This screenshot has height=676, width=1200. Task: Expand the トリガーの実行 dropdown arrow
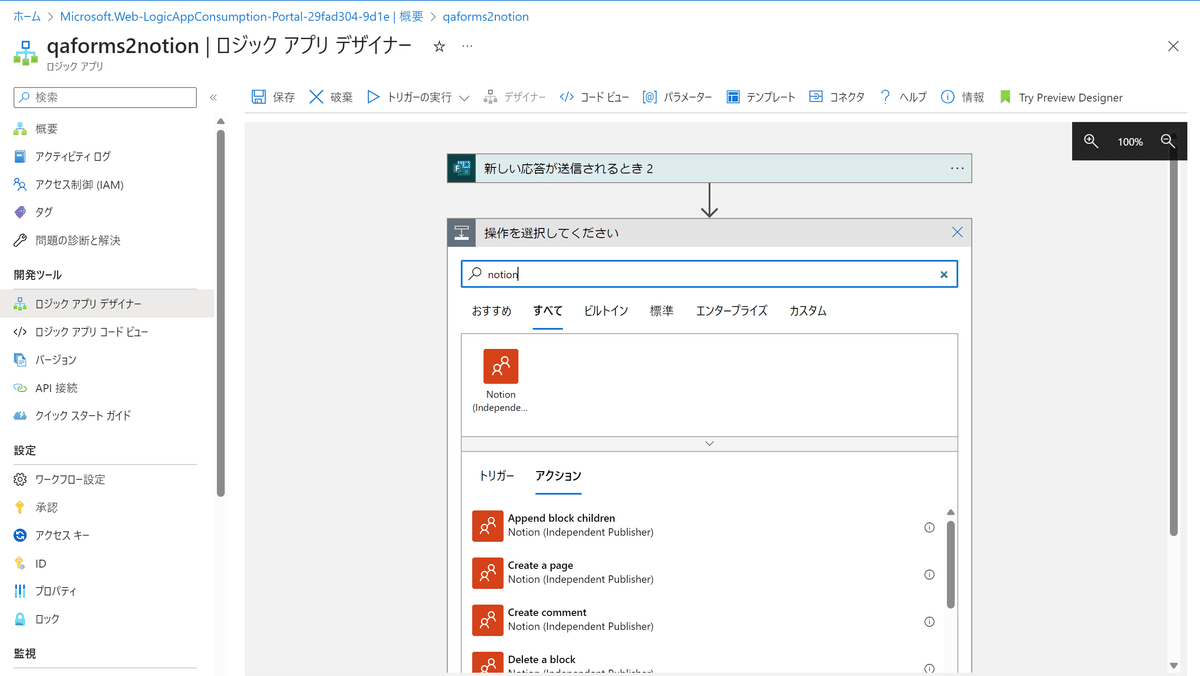(x=464, y=98)
